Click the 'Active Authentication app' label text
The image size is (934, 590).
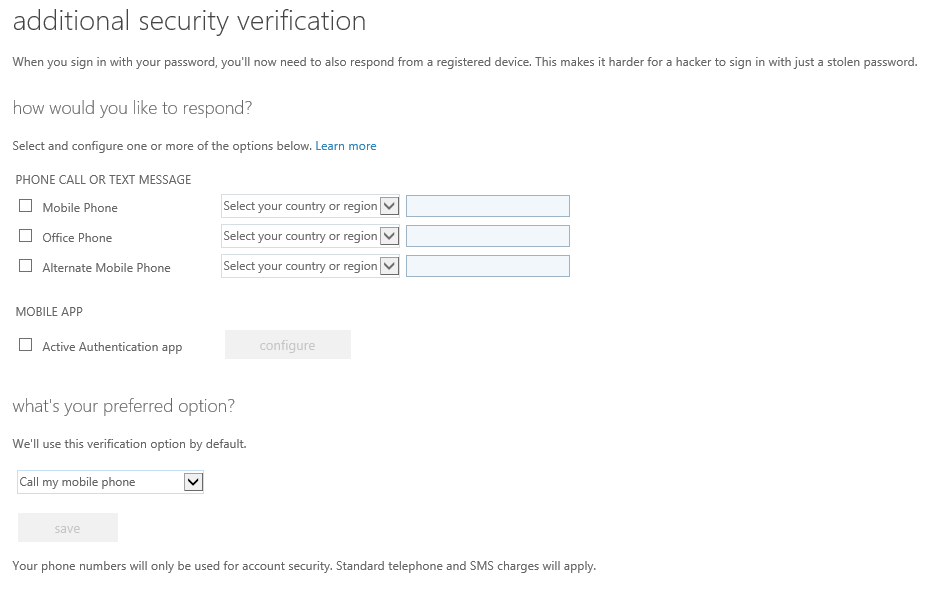click(x=112, y=347)
